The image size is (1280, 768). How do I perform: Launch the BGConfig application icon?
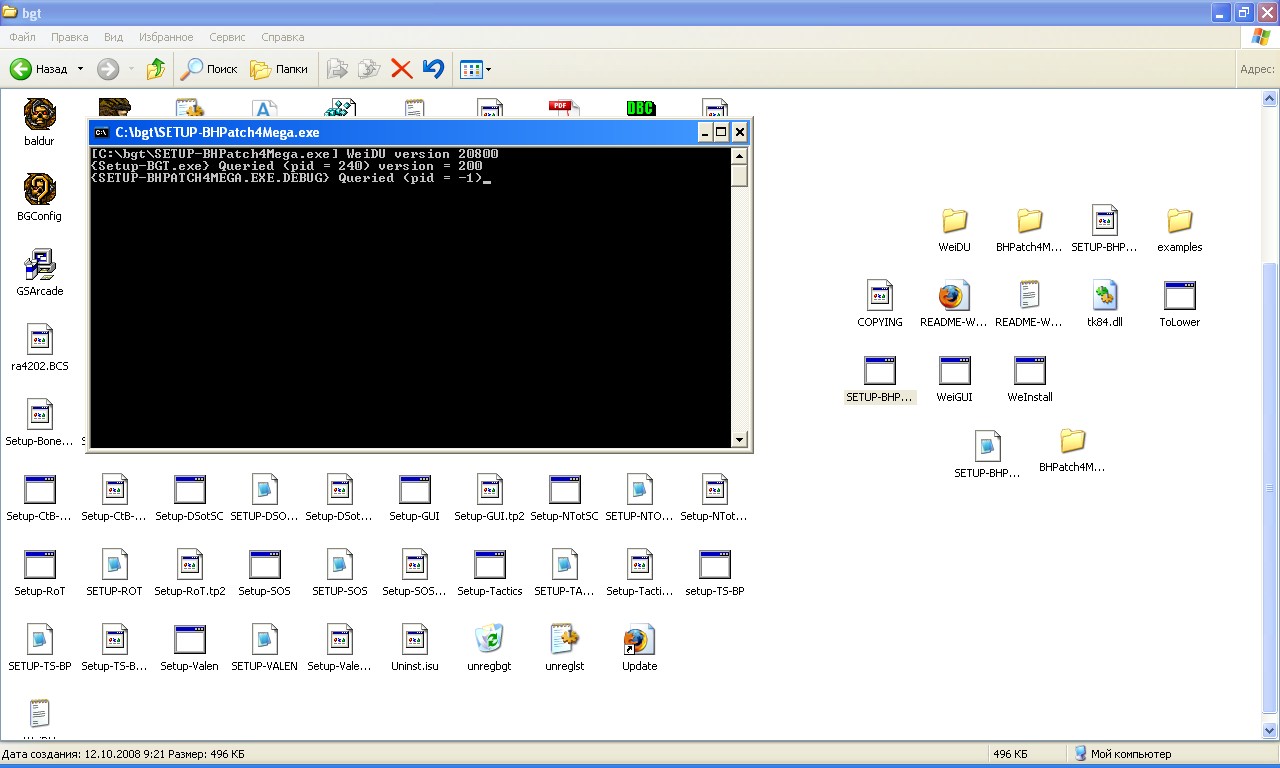pyautogui.click(x=39, y=190)
